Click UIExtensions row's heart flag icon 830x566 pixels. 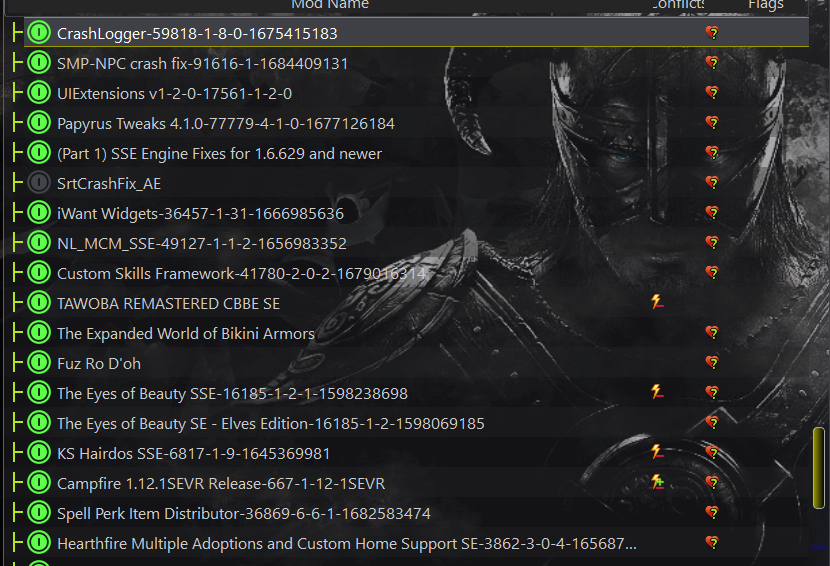pyautogui.click(x=712, y=93)
